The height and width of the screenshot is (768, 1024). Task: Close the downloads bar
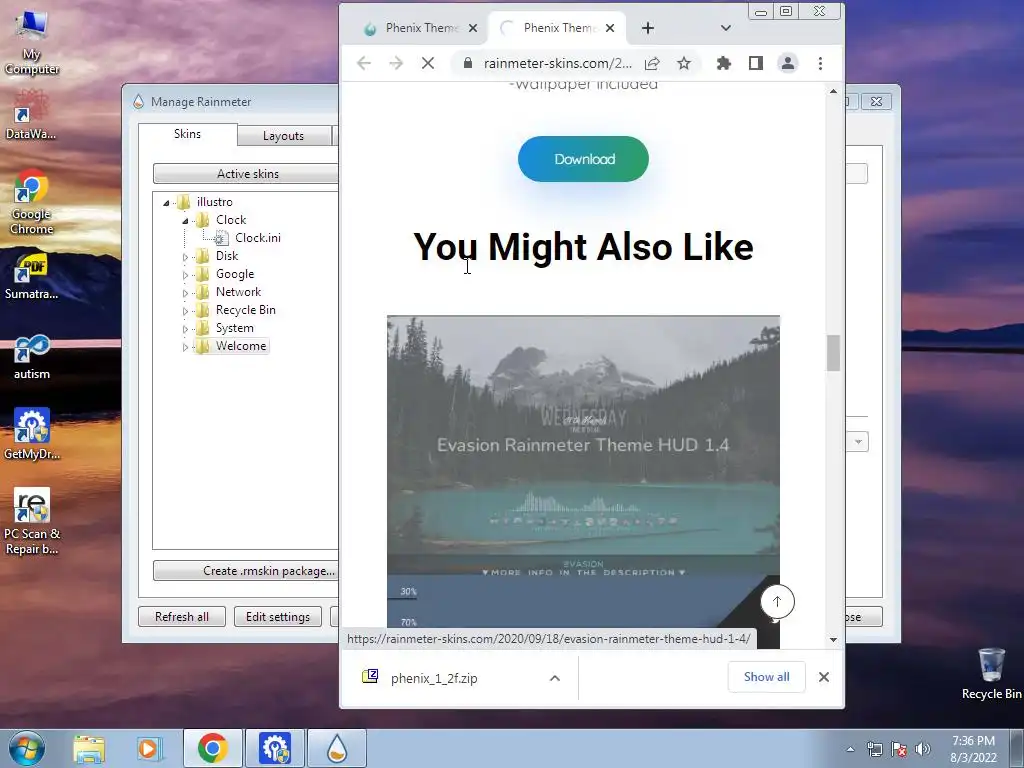click(824, 677)
